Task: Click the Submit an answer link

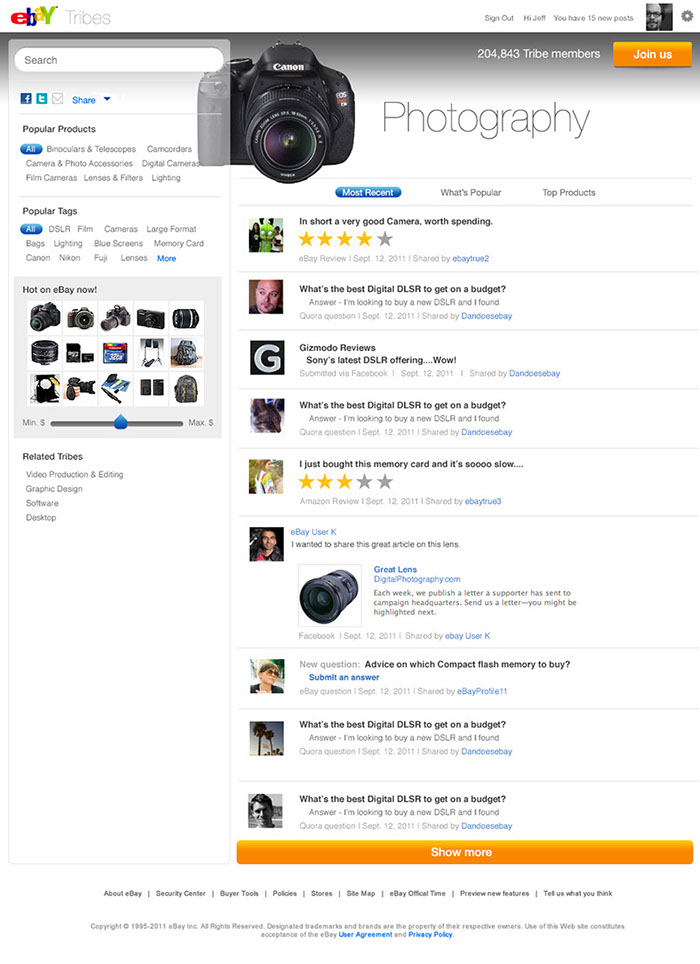Action: (x=344, y=677)
